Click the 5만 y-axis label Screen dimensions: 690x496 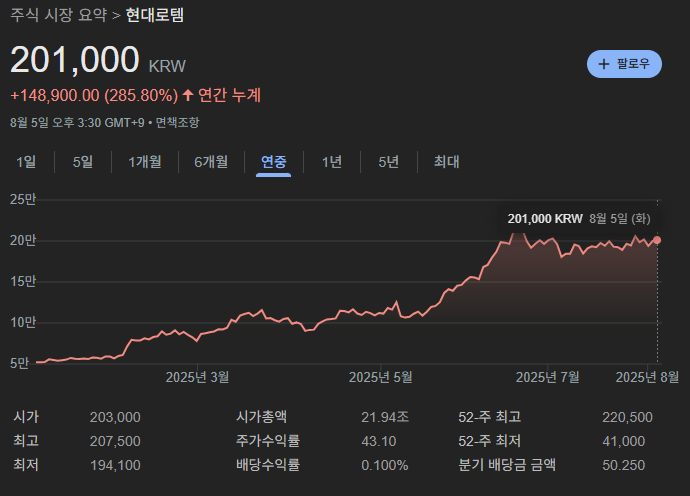pos(19,363)
